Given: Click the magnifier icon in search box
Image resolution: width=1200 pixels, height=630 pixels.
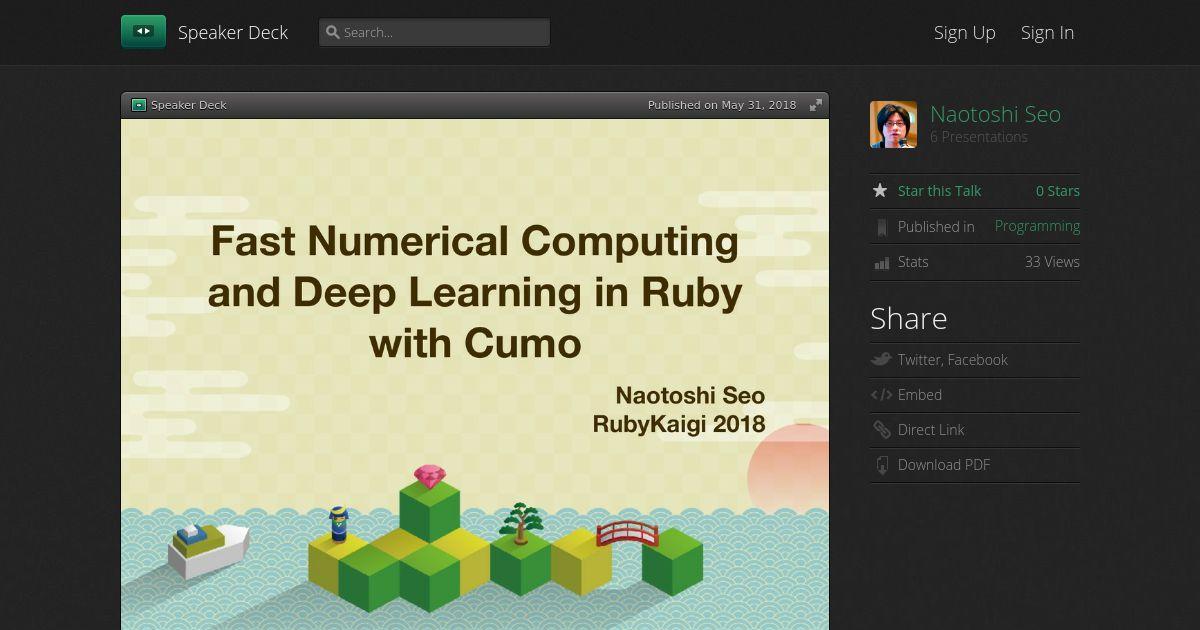Looking at the screenshot, I should [333, 32].
